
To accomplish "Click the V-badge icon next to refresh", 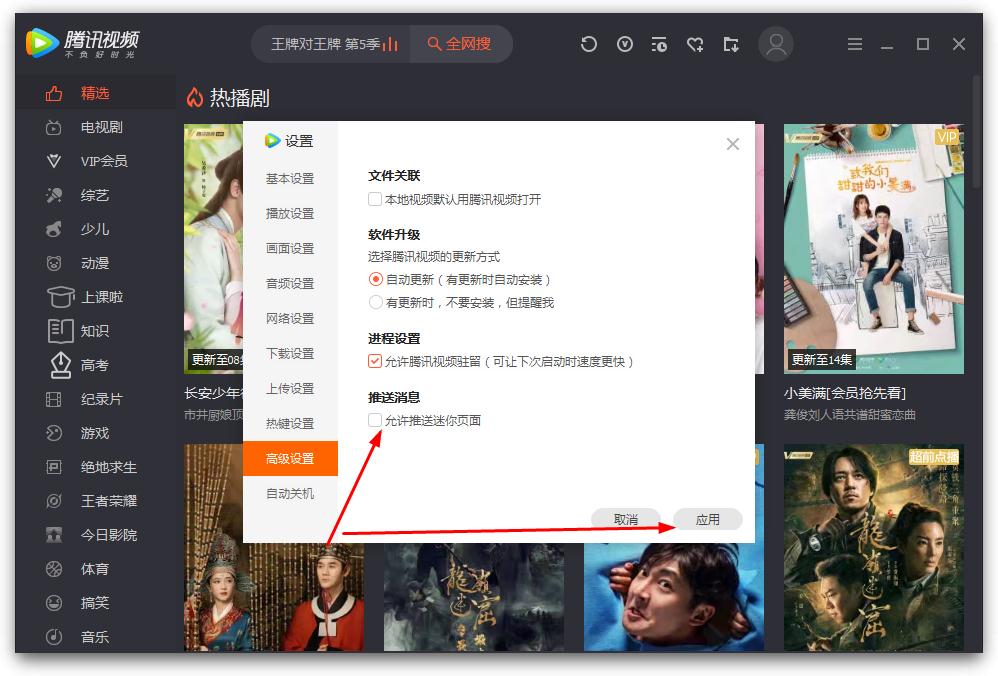I will pyautogui.click(x=624, y=44).
